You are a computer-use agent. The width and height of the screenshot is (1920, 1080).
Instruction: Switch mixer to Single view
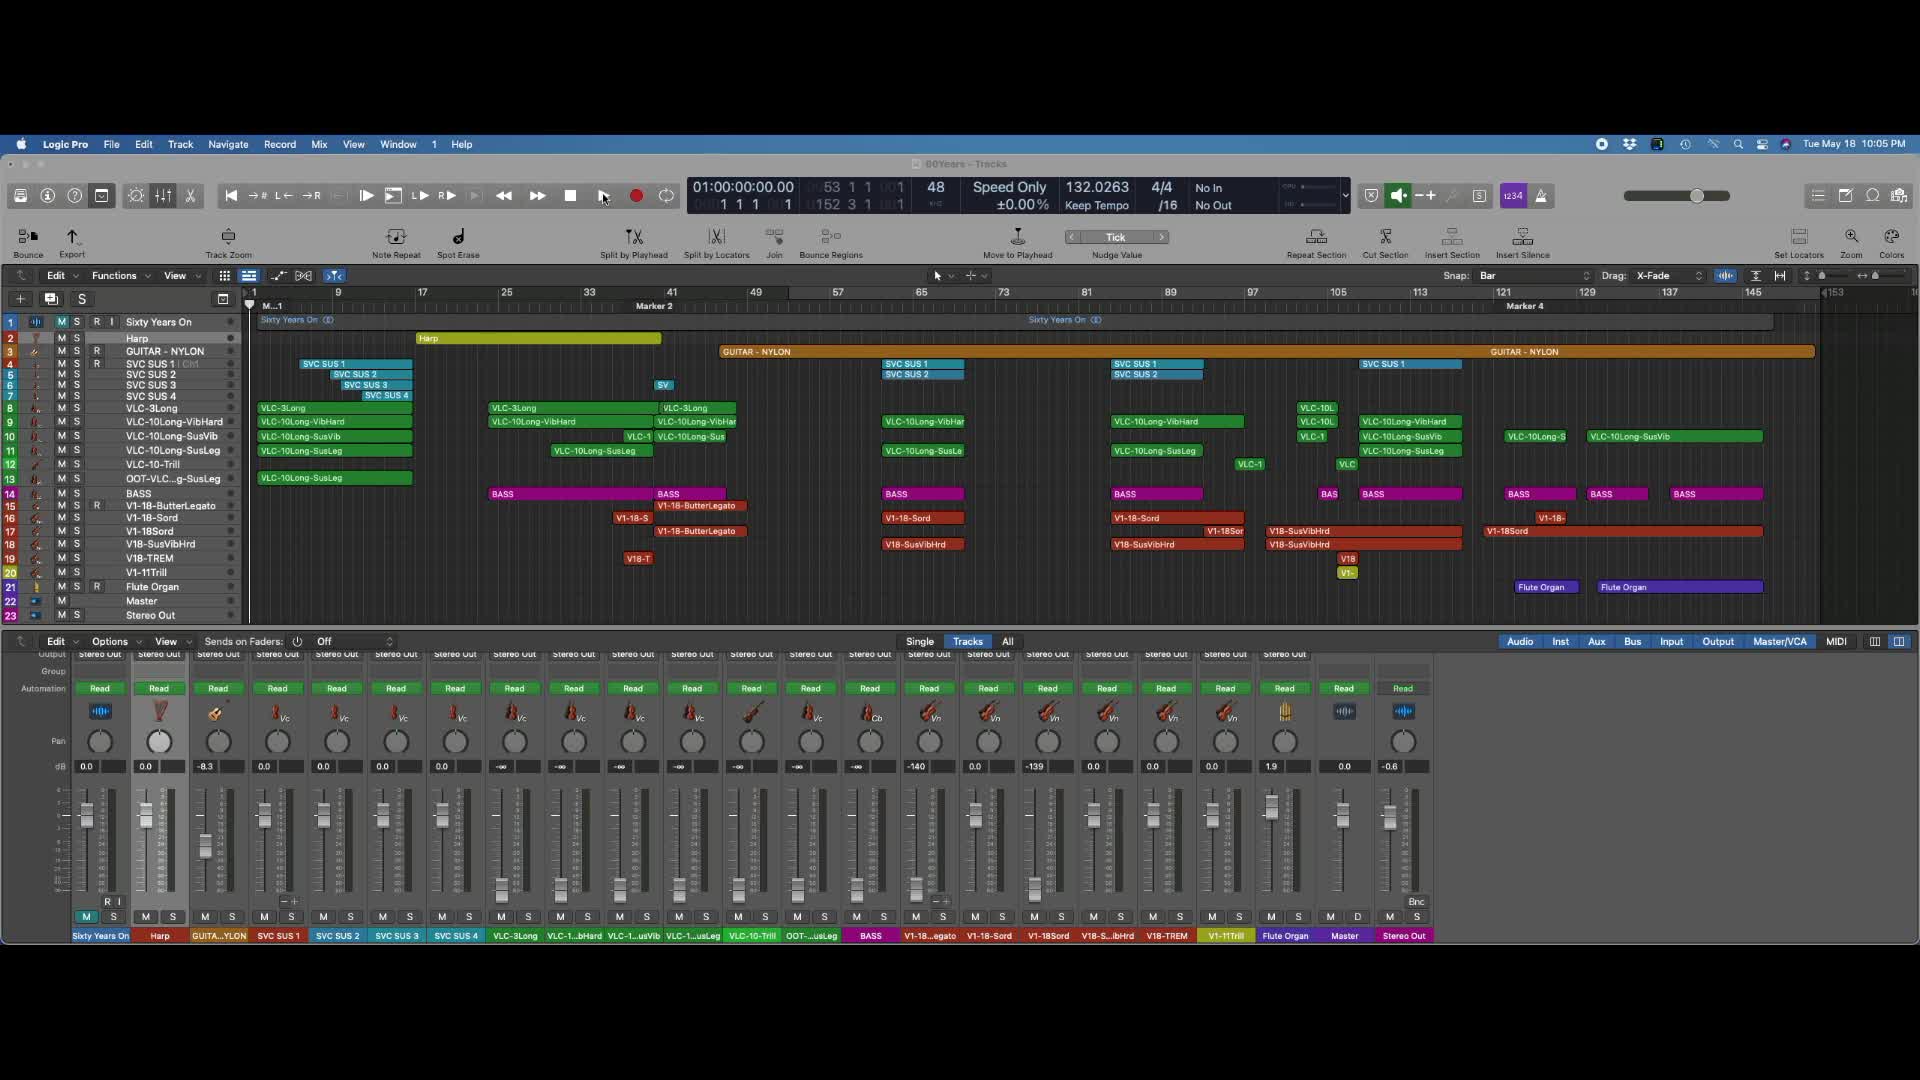pos(920,642)
